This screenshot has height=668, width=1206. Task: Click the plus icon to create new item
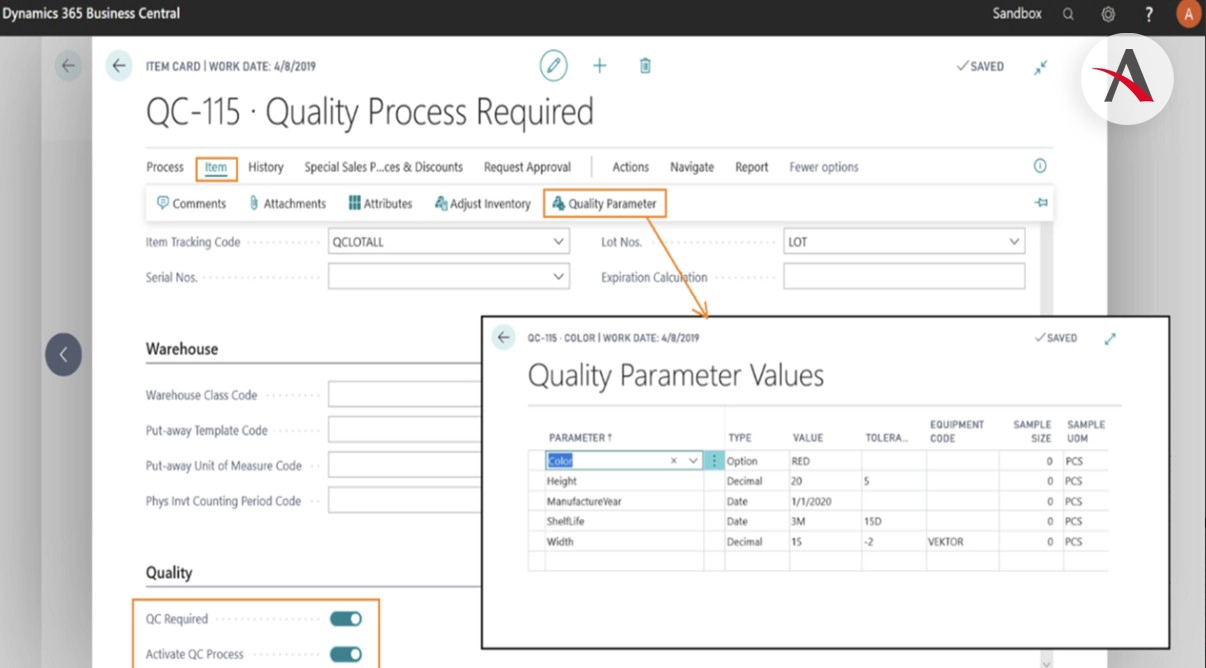click(x=599, y=66)
